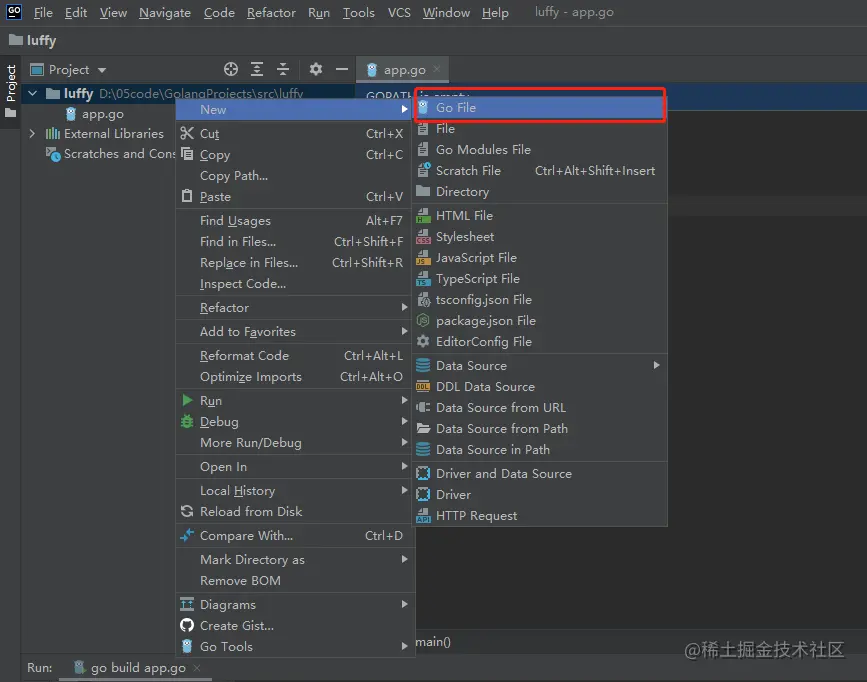Choose Compare With... menu entry
The width and height of the screenshot is (867, 682).
[x=295, y=535]
